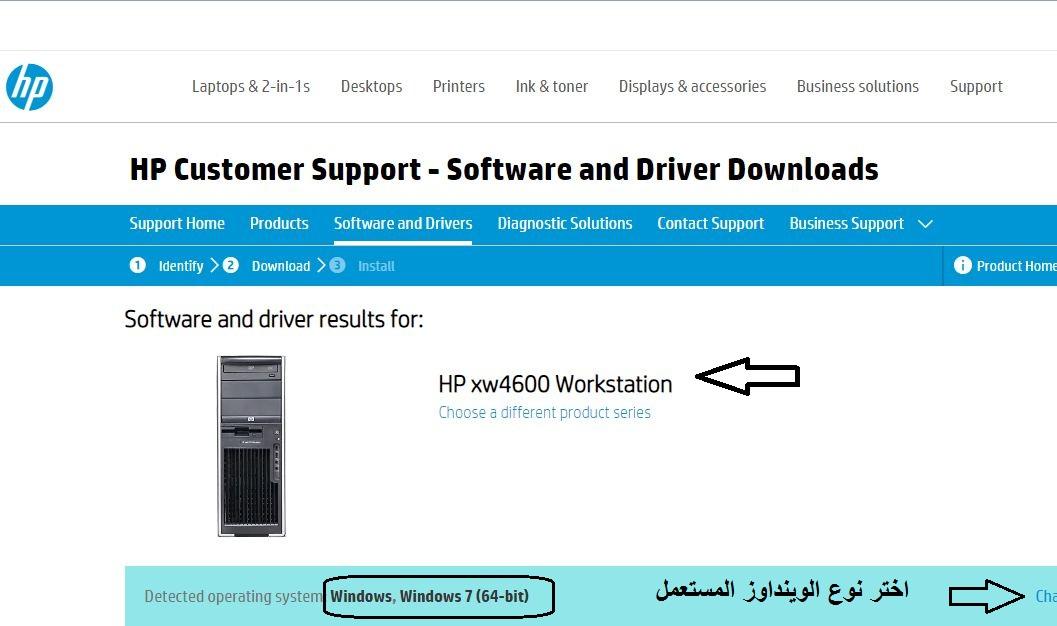This screenshot has height=626, width=1057.
Task: Click Software and driver results heading
Action: (x=274, y=319)
